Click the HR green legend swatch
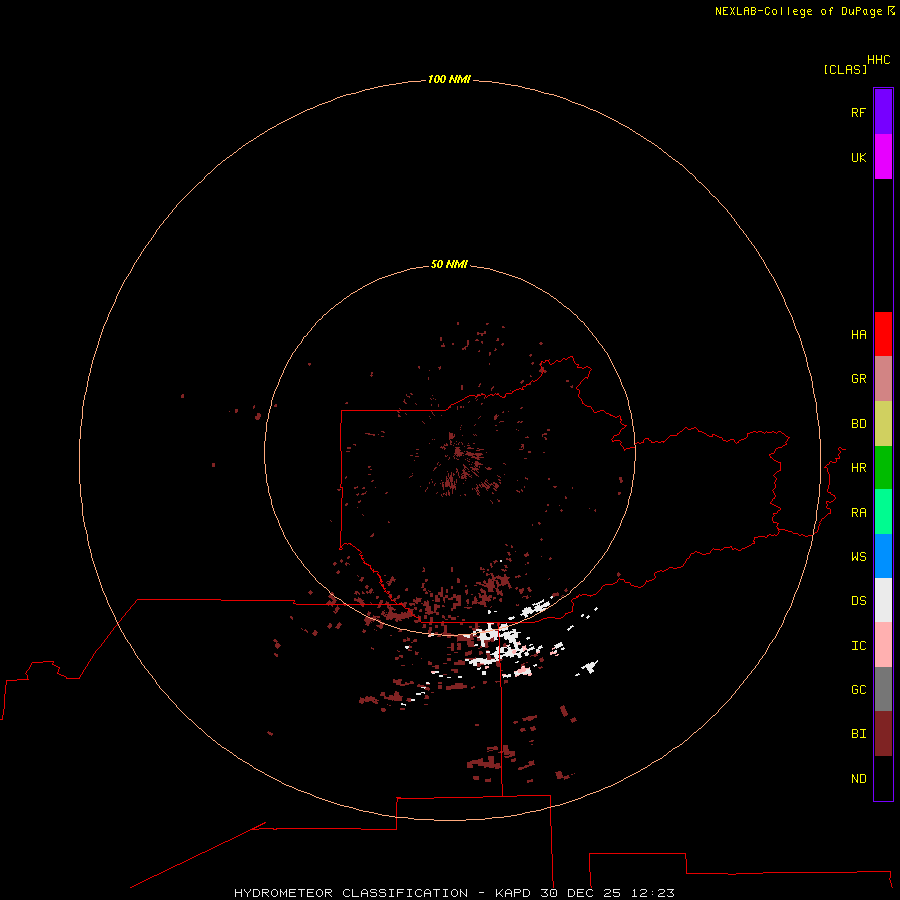 (x=883, y=468)
